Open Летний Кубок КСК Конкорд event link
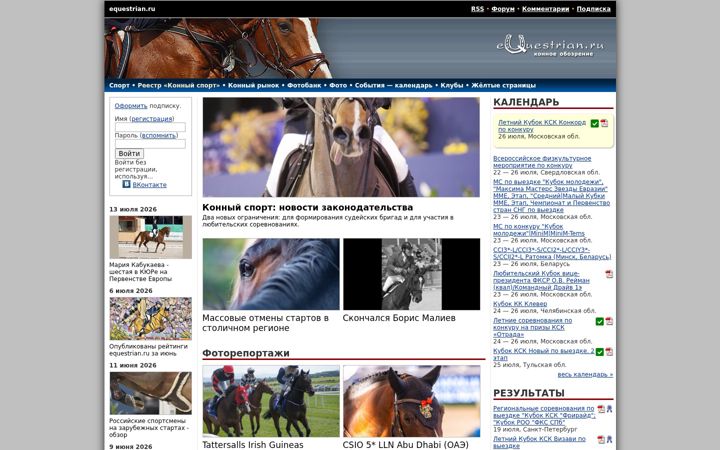The width and height of the screenshot is (720, 450). pos(542,126)
